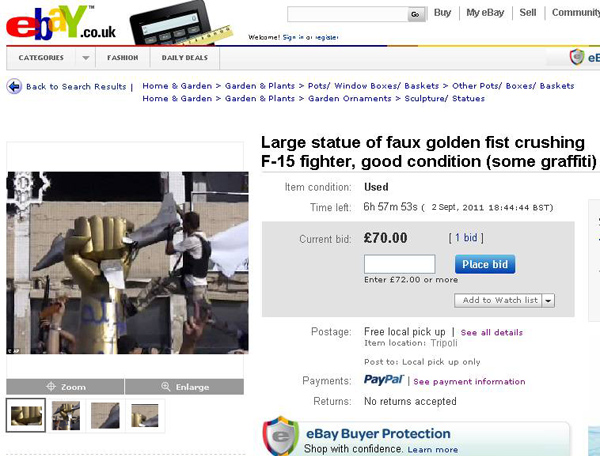This screenshot has width=600, height=456.
Task: Open the 1 bid history link
Action: pyautogui.click(x=466, y=238)
